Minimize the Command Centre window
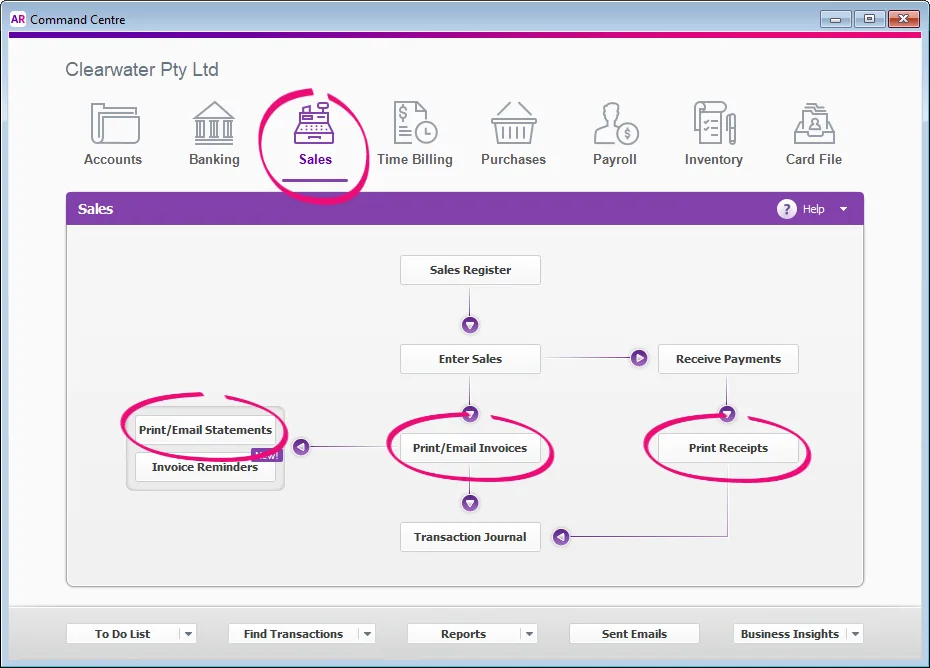Screen dimensions: 930x668 [836, 19]
